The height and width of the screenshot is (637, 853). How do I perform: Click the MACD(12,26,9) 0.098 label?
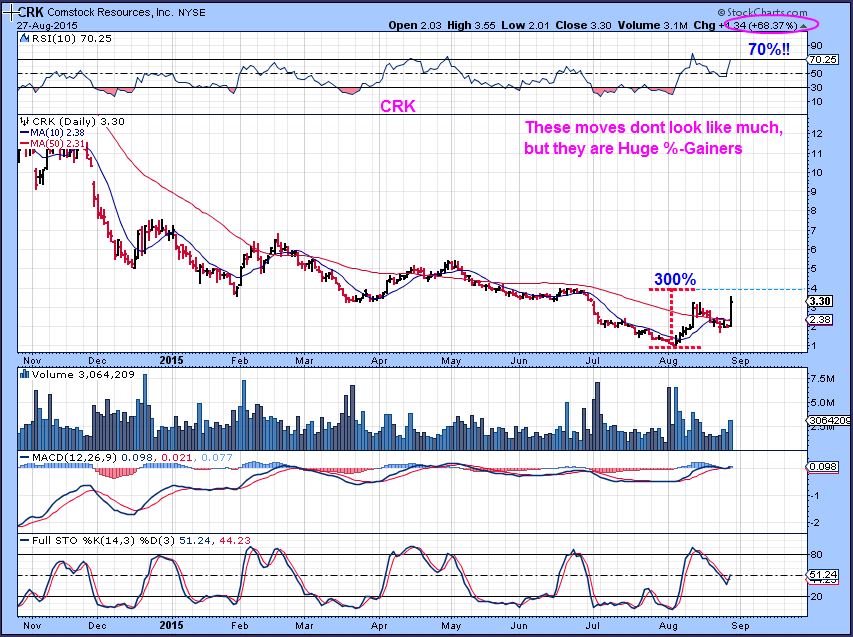click(88, 457)
